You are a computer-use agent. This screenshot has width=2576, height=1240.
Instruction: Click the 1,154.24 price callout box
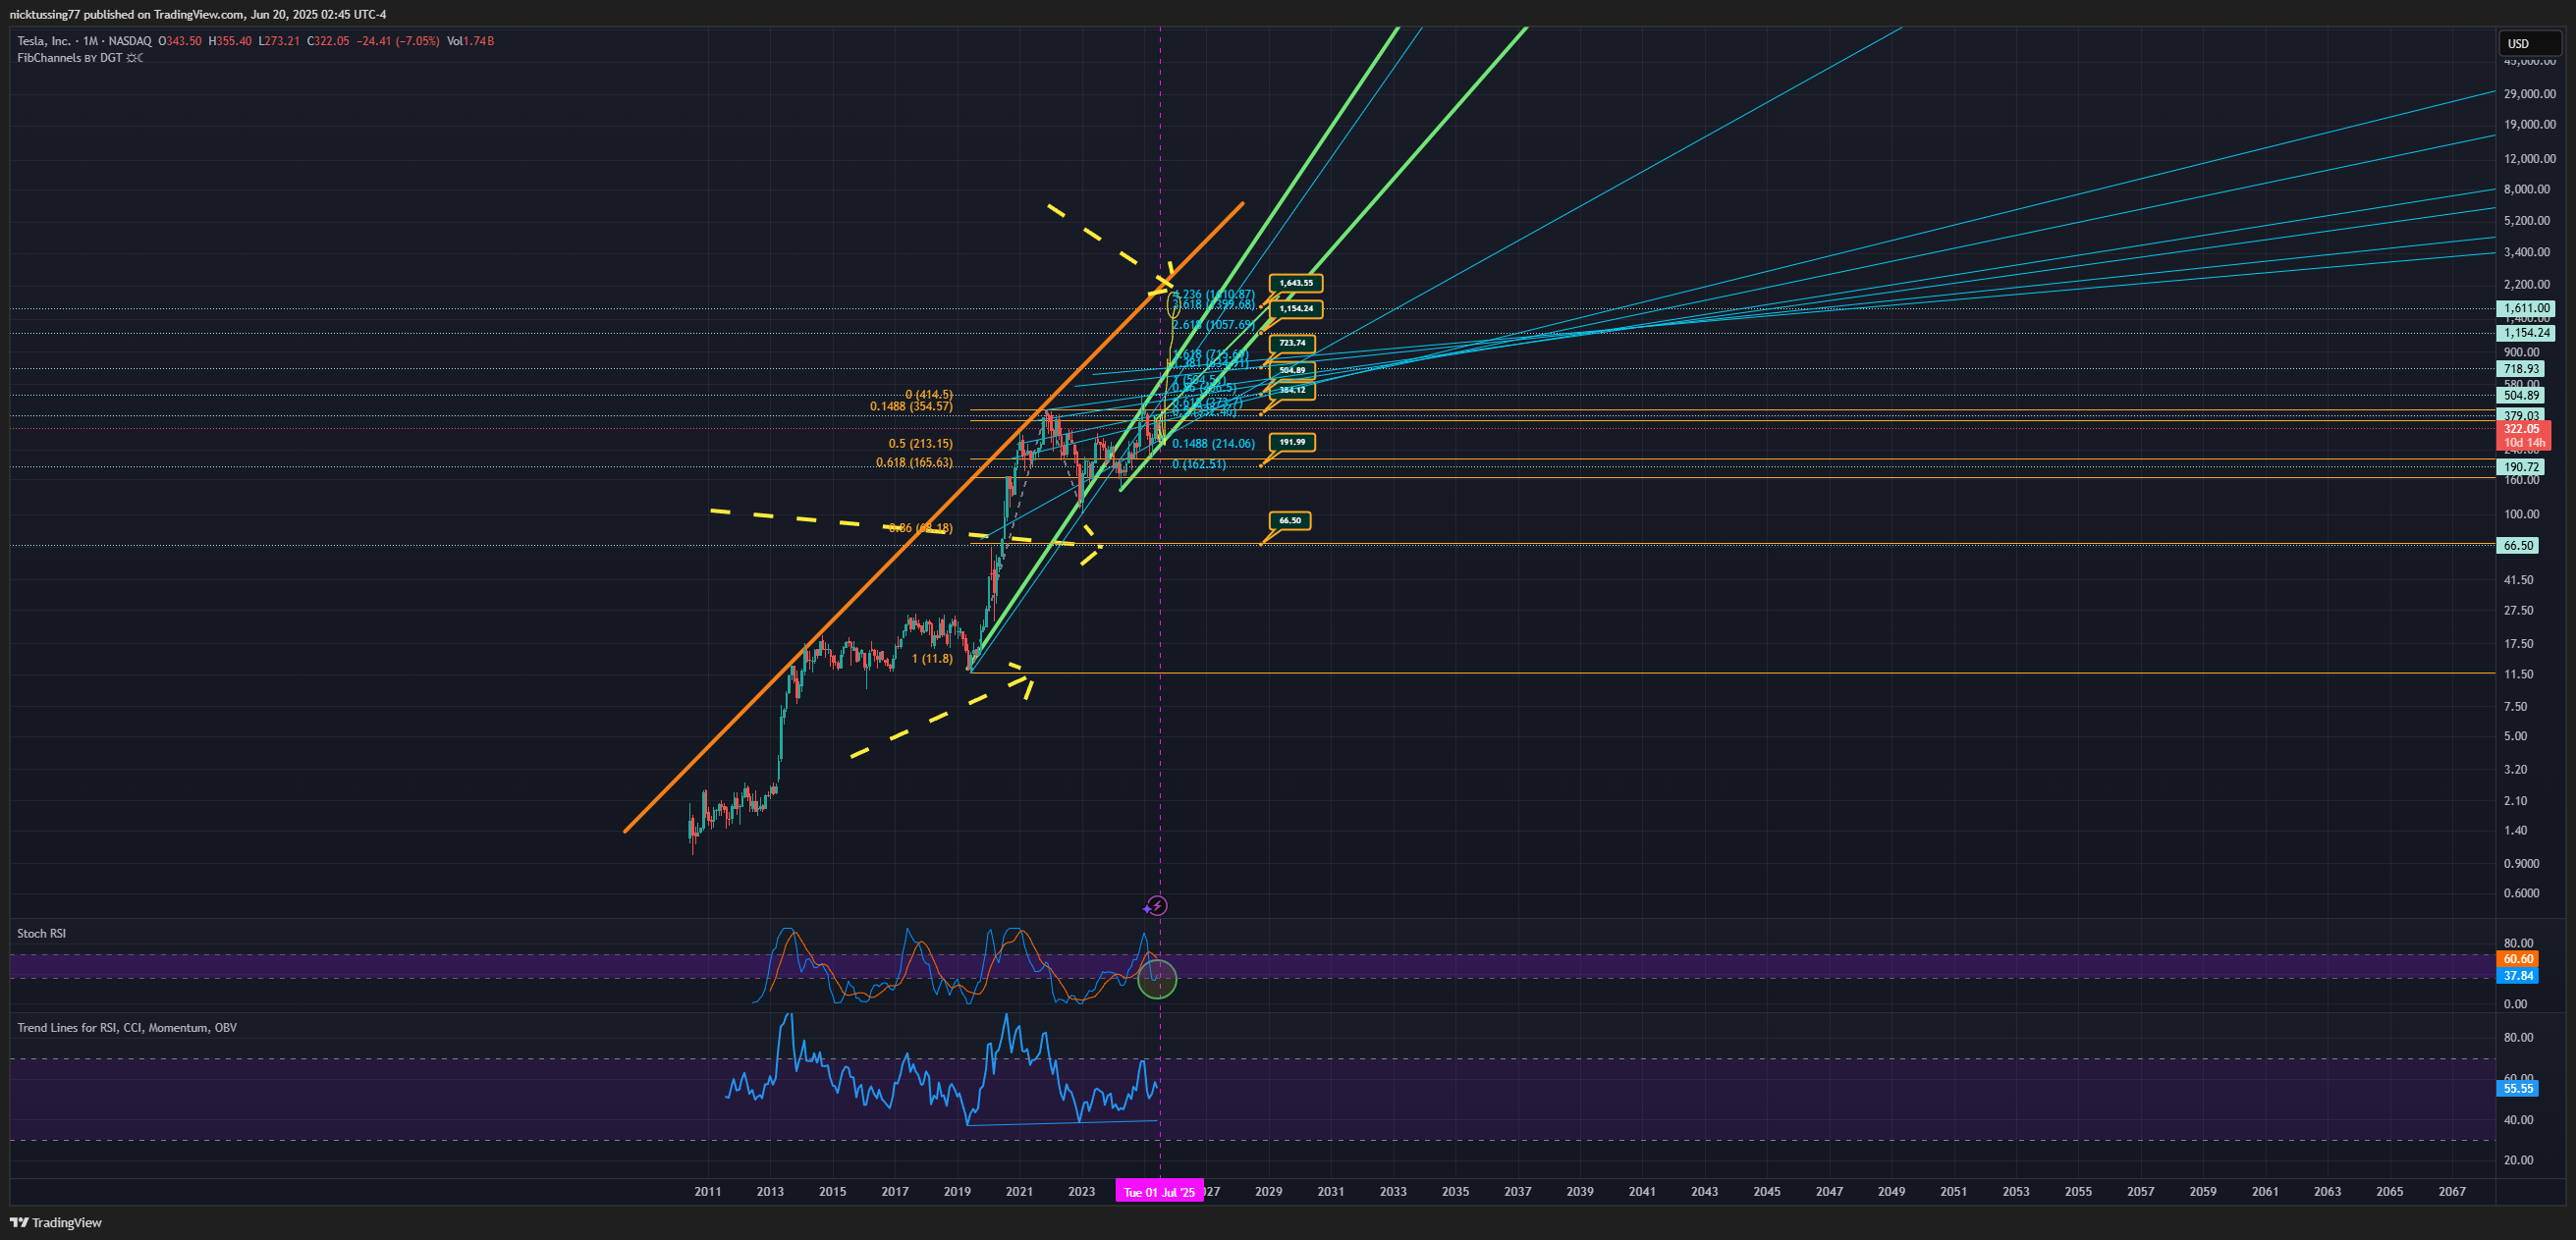click(1296, 308)
